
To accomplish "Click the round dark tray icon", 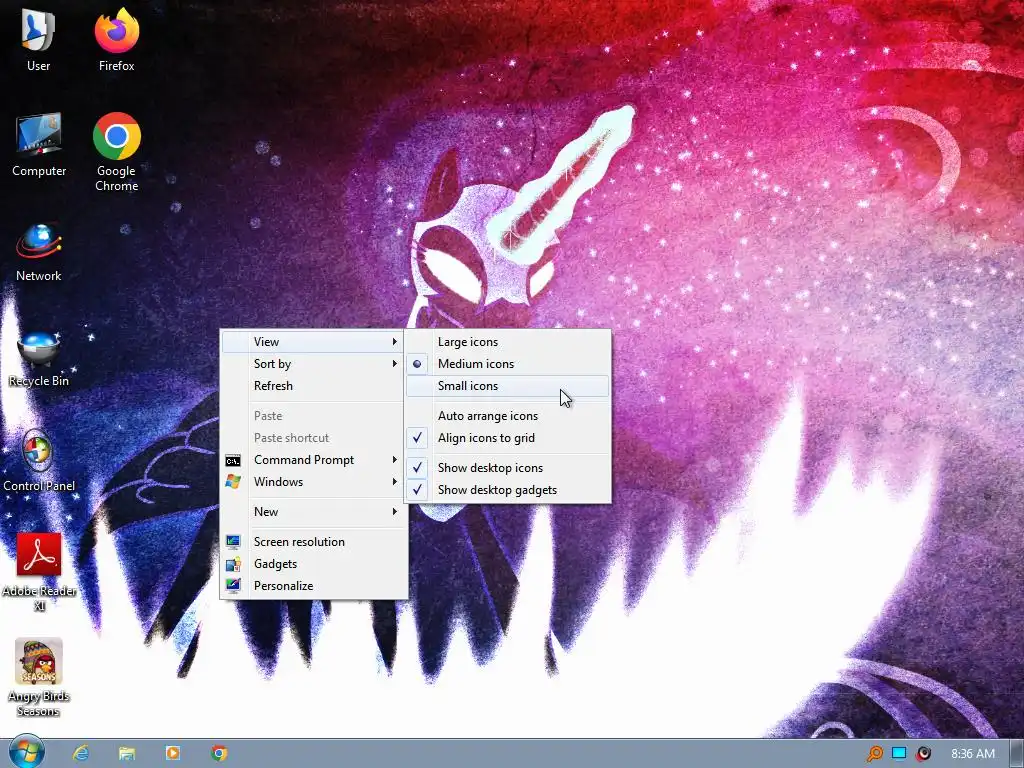I will (x=923, y=754).
